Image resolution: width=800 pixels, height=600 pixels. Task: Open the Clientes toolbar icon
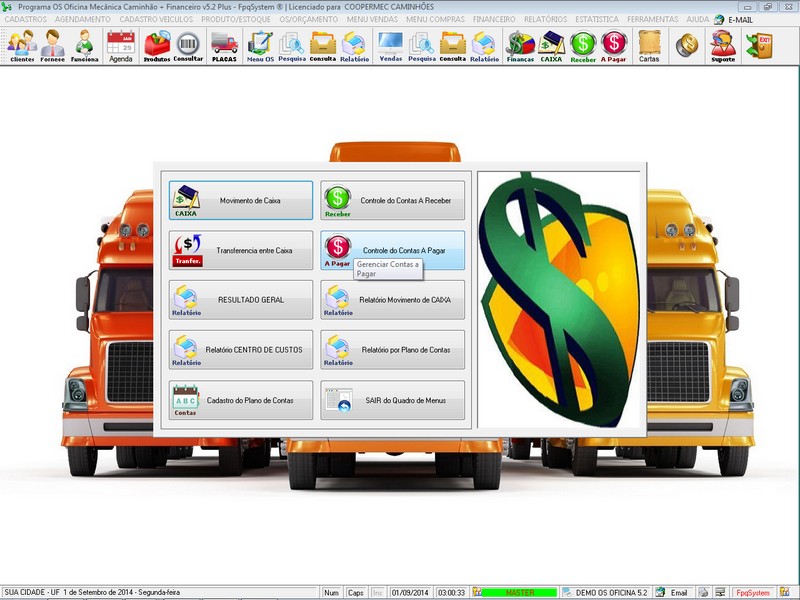[22, 46]
